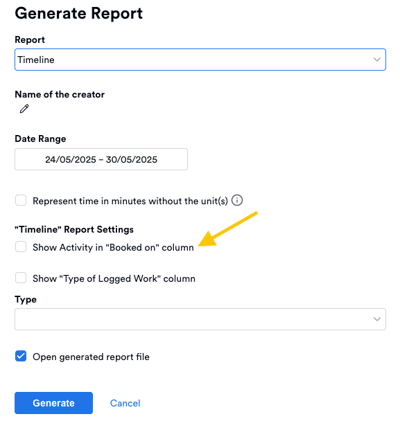The width and height of the screenshot is (400, 421).
Task: Click the "Name of the creator" label
Action: [60, 94]
